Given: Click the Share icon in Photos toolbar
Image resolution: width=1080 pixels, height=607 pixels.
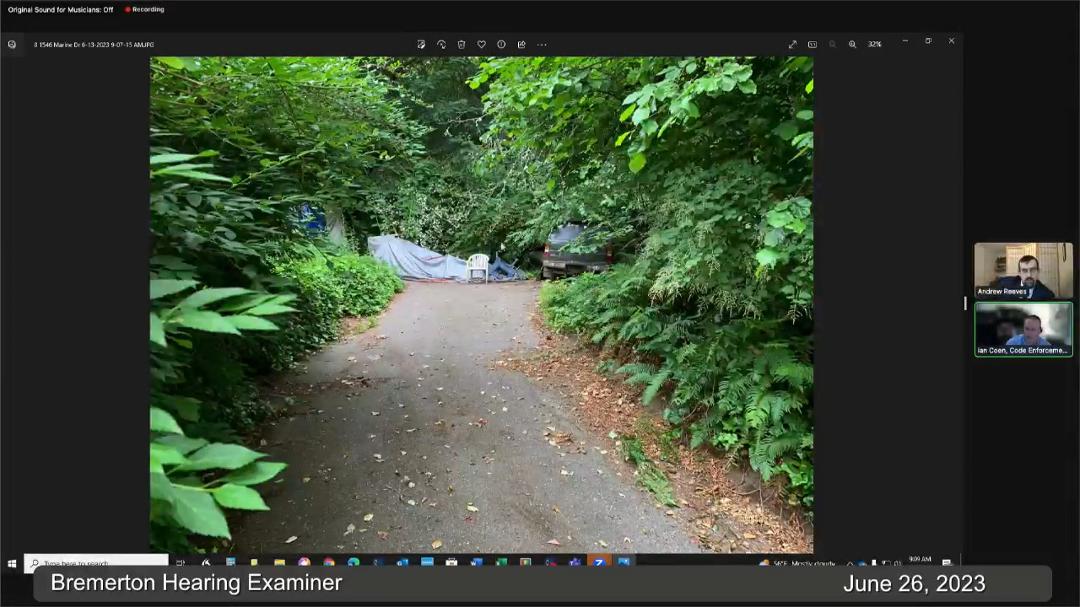Looking at the screenshot, I should coord(521,44).
